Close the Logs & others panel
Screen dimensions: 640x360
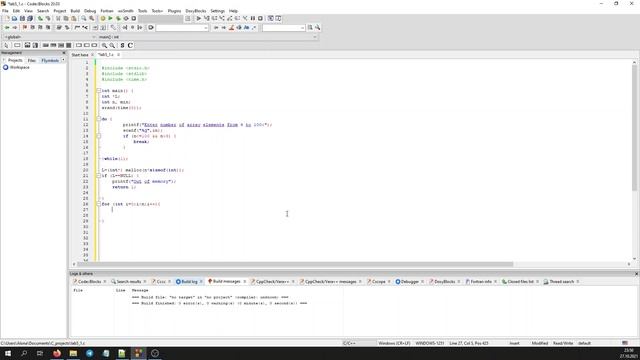tap(636, 273)
